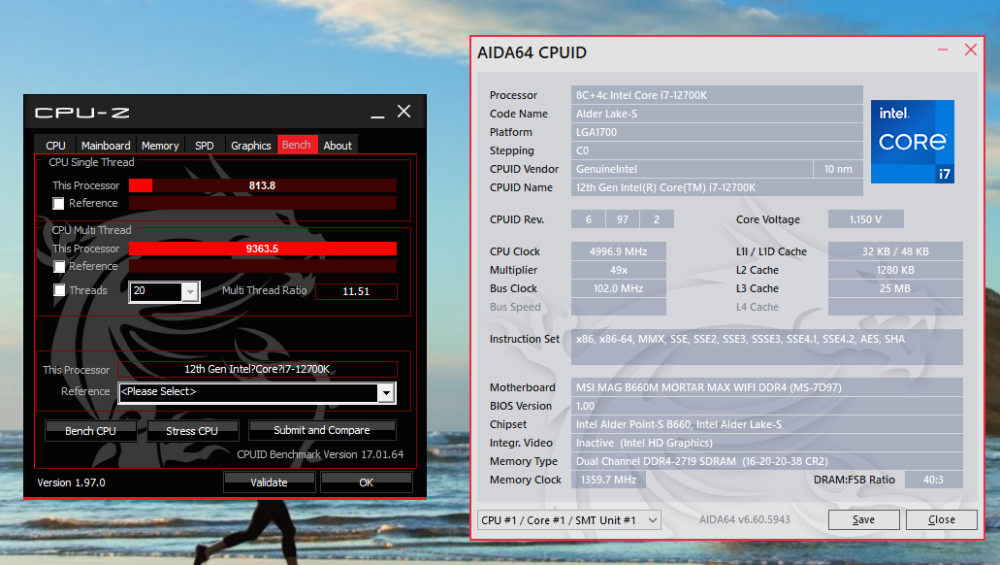Enable Single Thread Reference checkbox

59,203
